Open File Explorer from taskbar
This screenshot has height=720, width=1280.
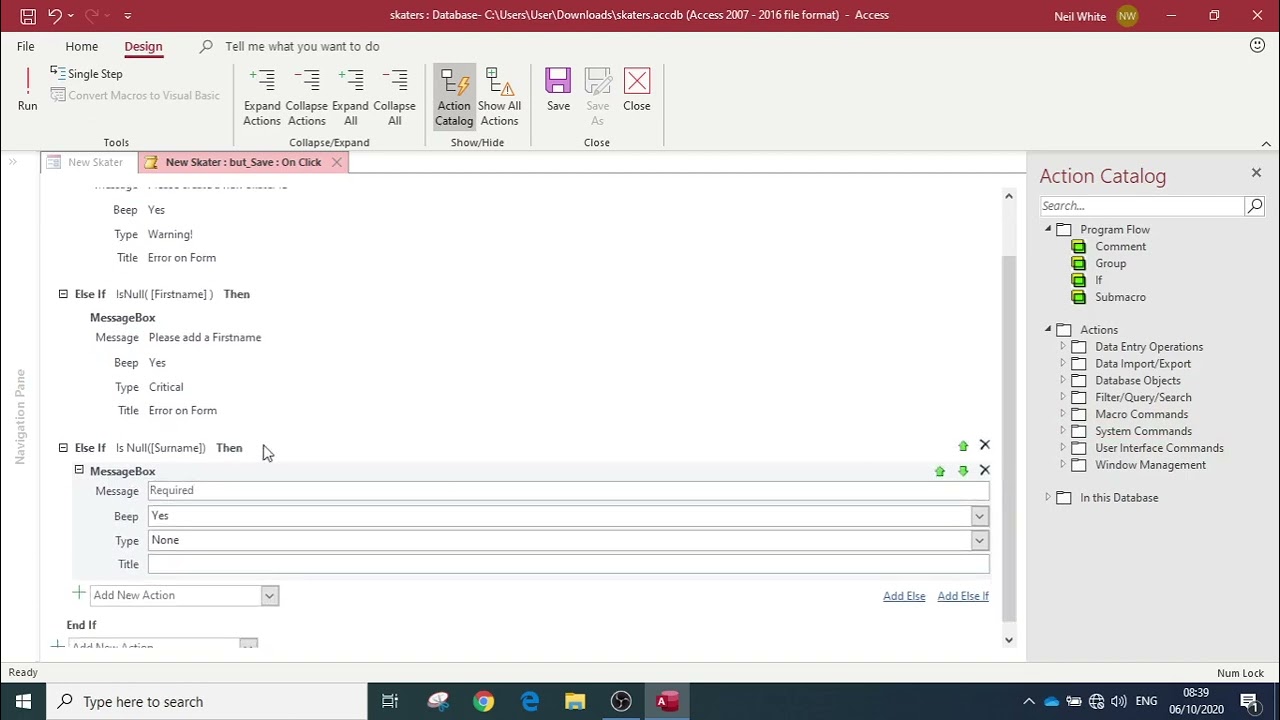pos(575,702)
